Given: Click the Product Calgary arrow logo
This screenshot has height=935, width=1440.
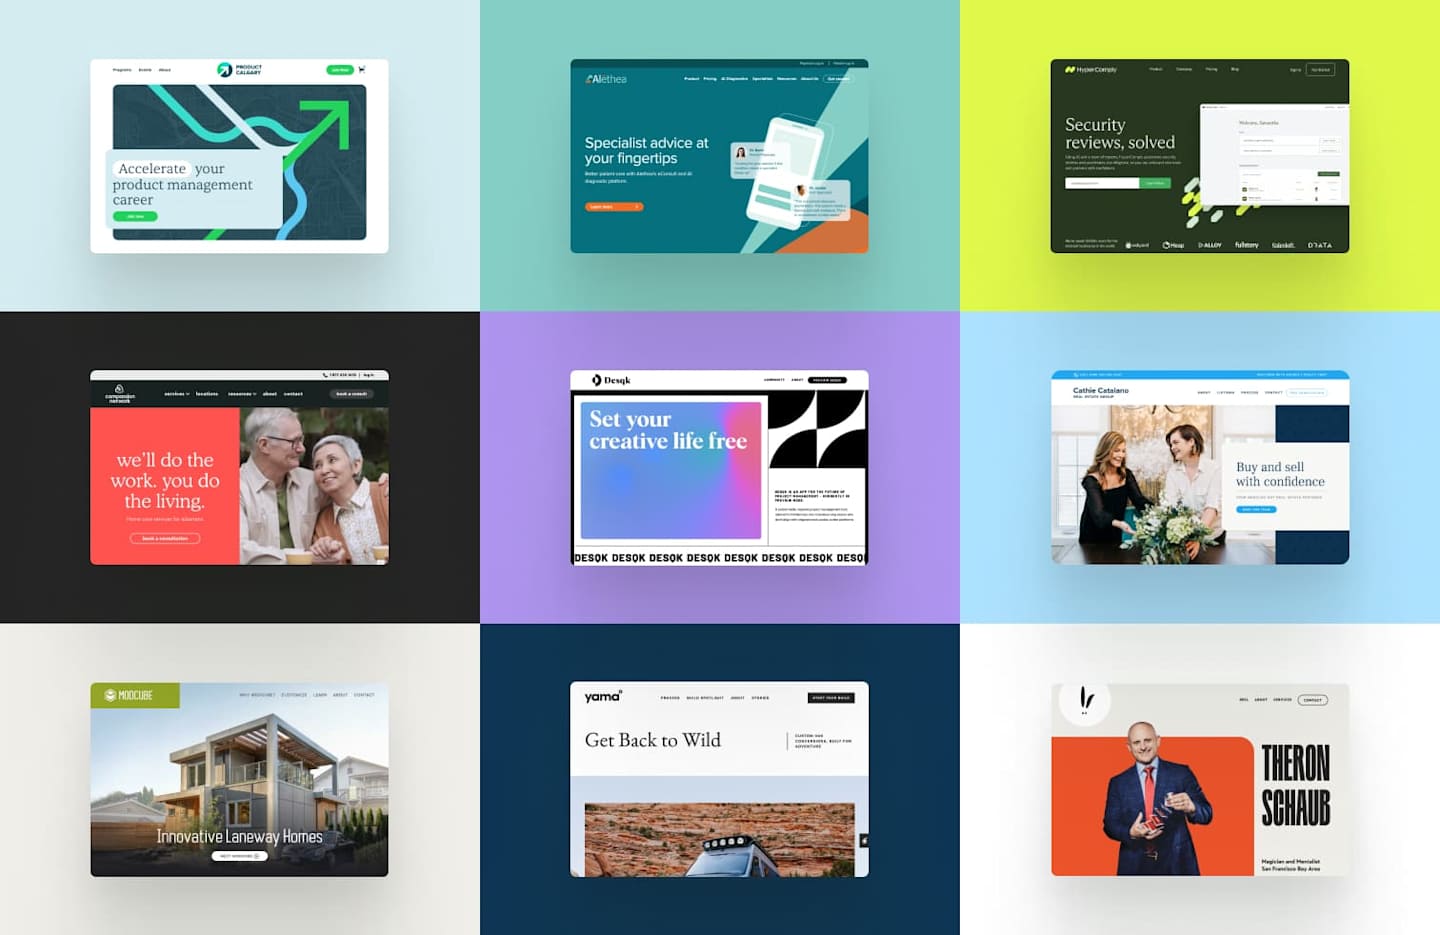Looking at the screenshot, I should (x=225, y=69).
